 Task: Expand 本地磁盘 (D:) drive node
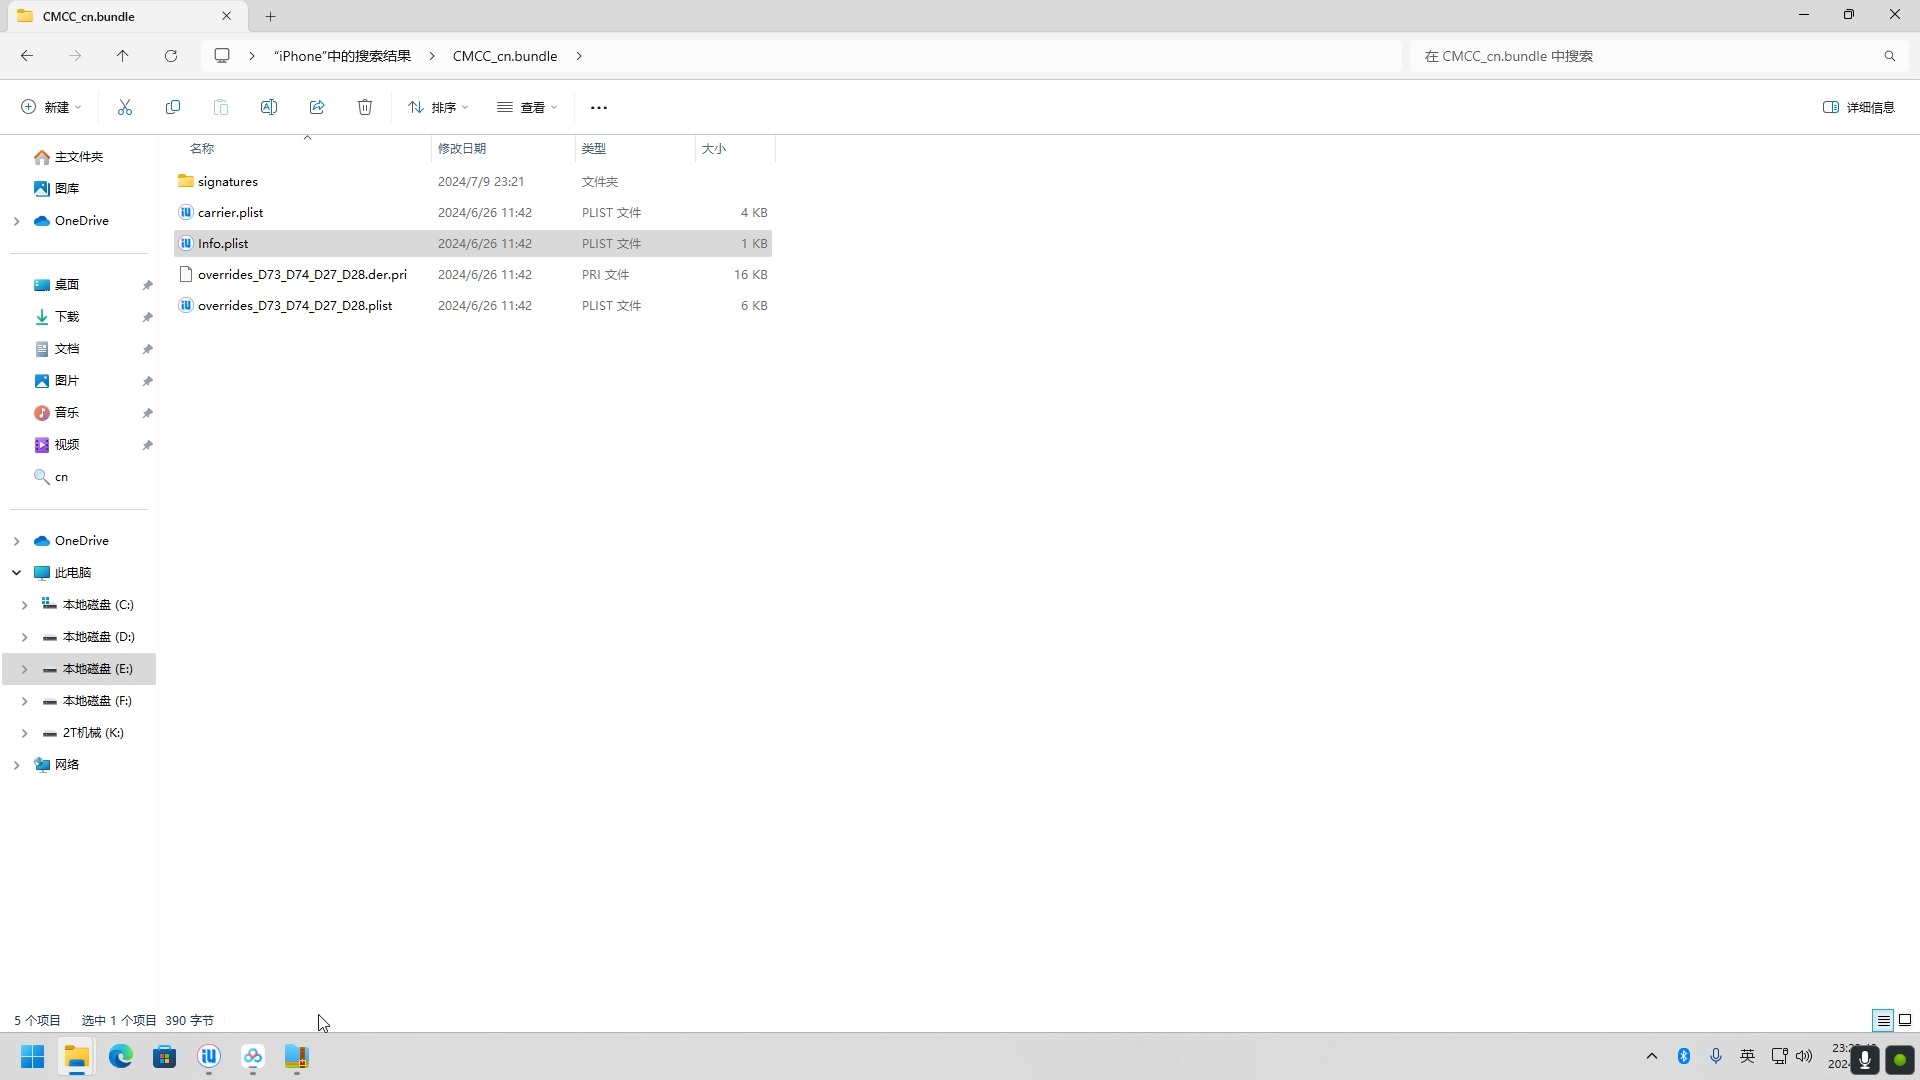pos(24,637)
